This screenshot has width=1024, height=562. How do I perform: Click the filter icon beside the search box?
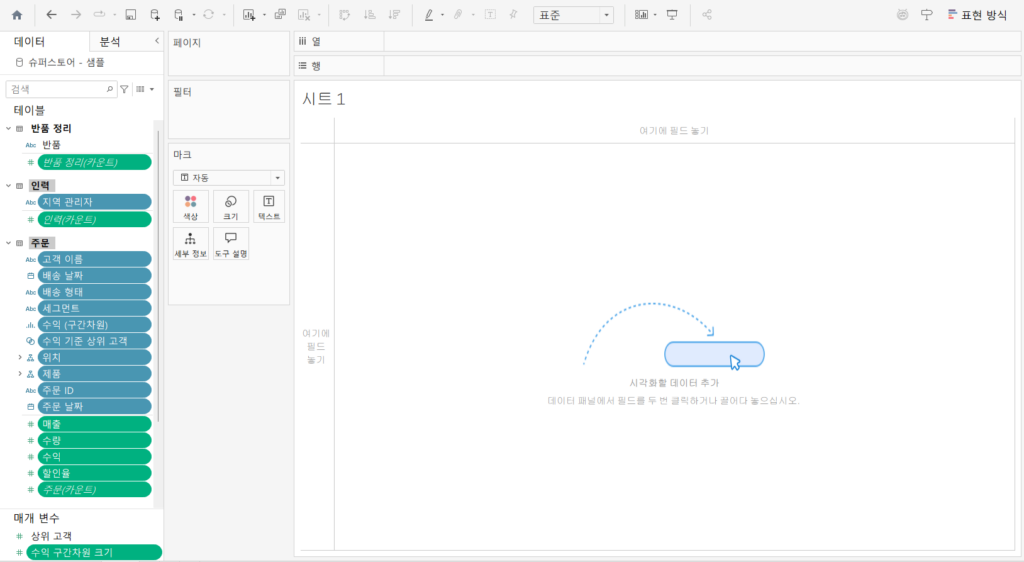pos(125,89)
